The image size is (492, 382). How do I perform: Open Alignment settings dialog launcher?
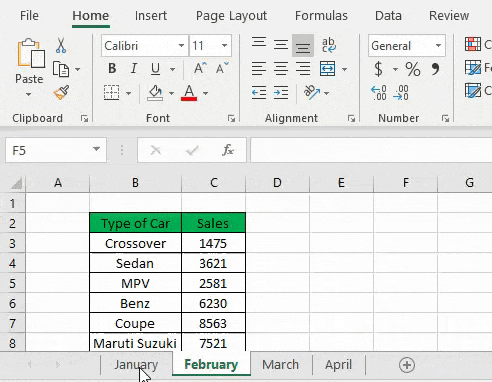click(x=351, y=118)
